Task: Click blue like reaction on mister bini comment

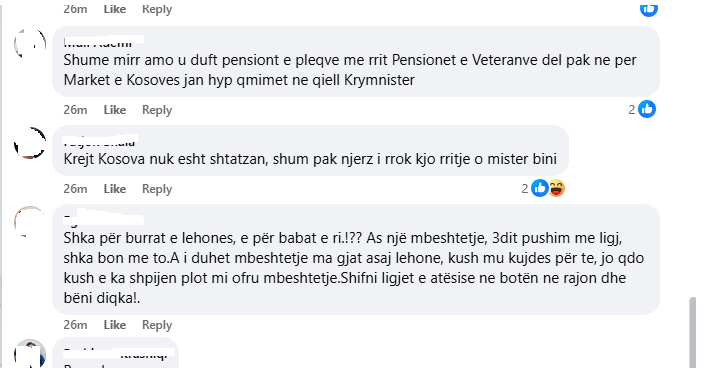Action: click(539, 188)
